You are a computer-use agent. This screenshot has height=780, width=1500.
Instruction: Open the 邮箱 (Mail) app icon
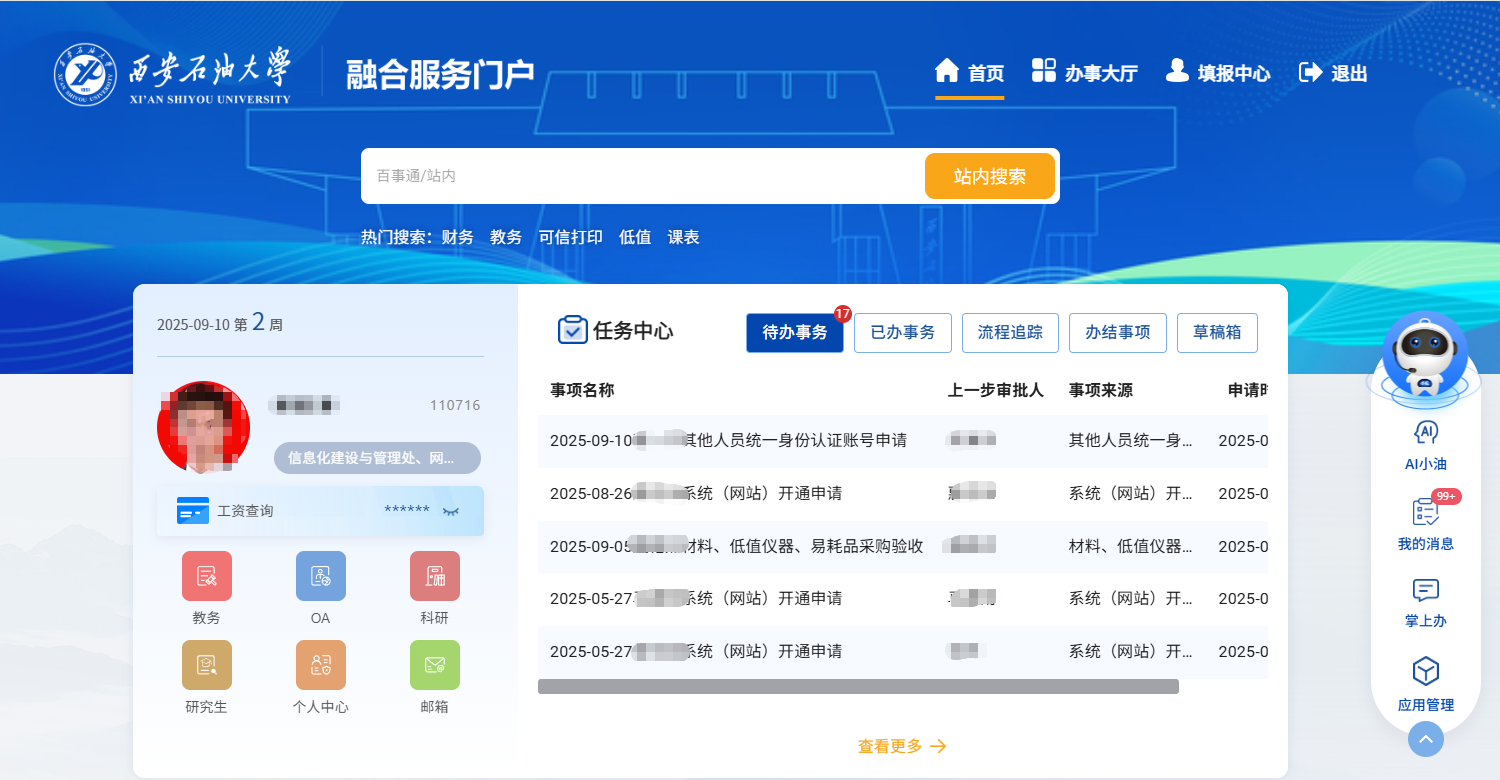tap(434, 665)
